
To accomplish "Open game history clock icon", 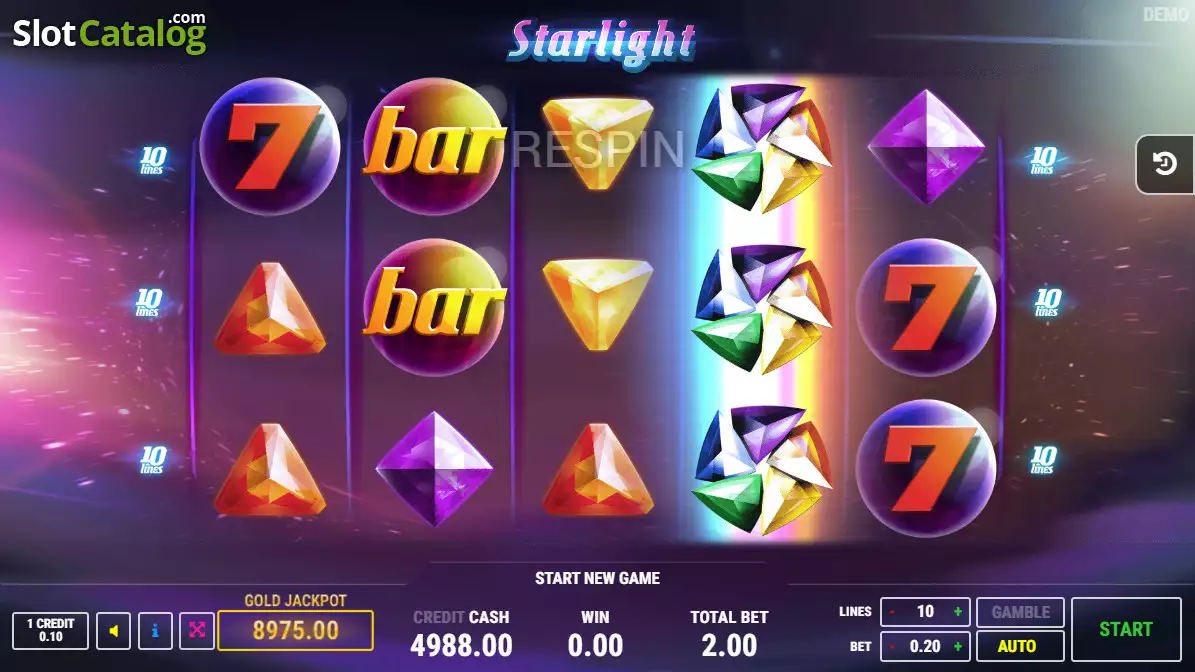I will click(1165, 164).
